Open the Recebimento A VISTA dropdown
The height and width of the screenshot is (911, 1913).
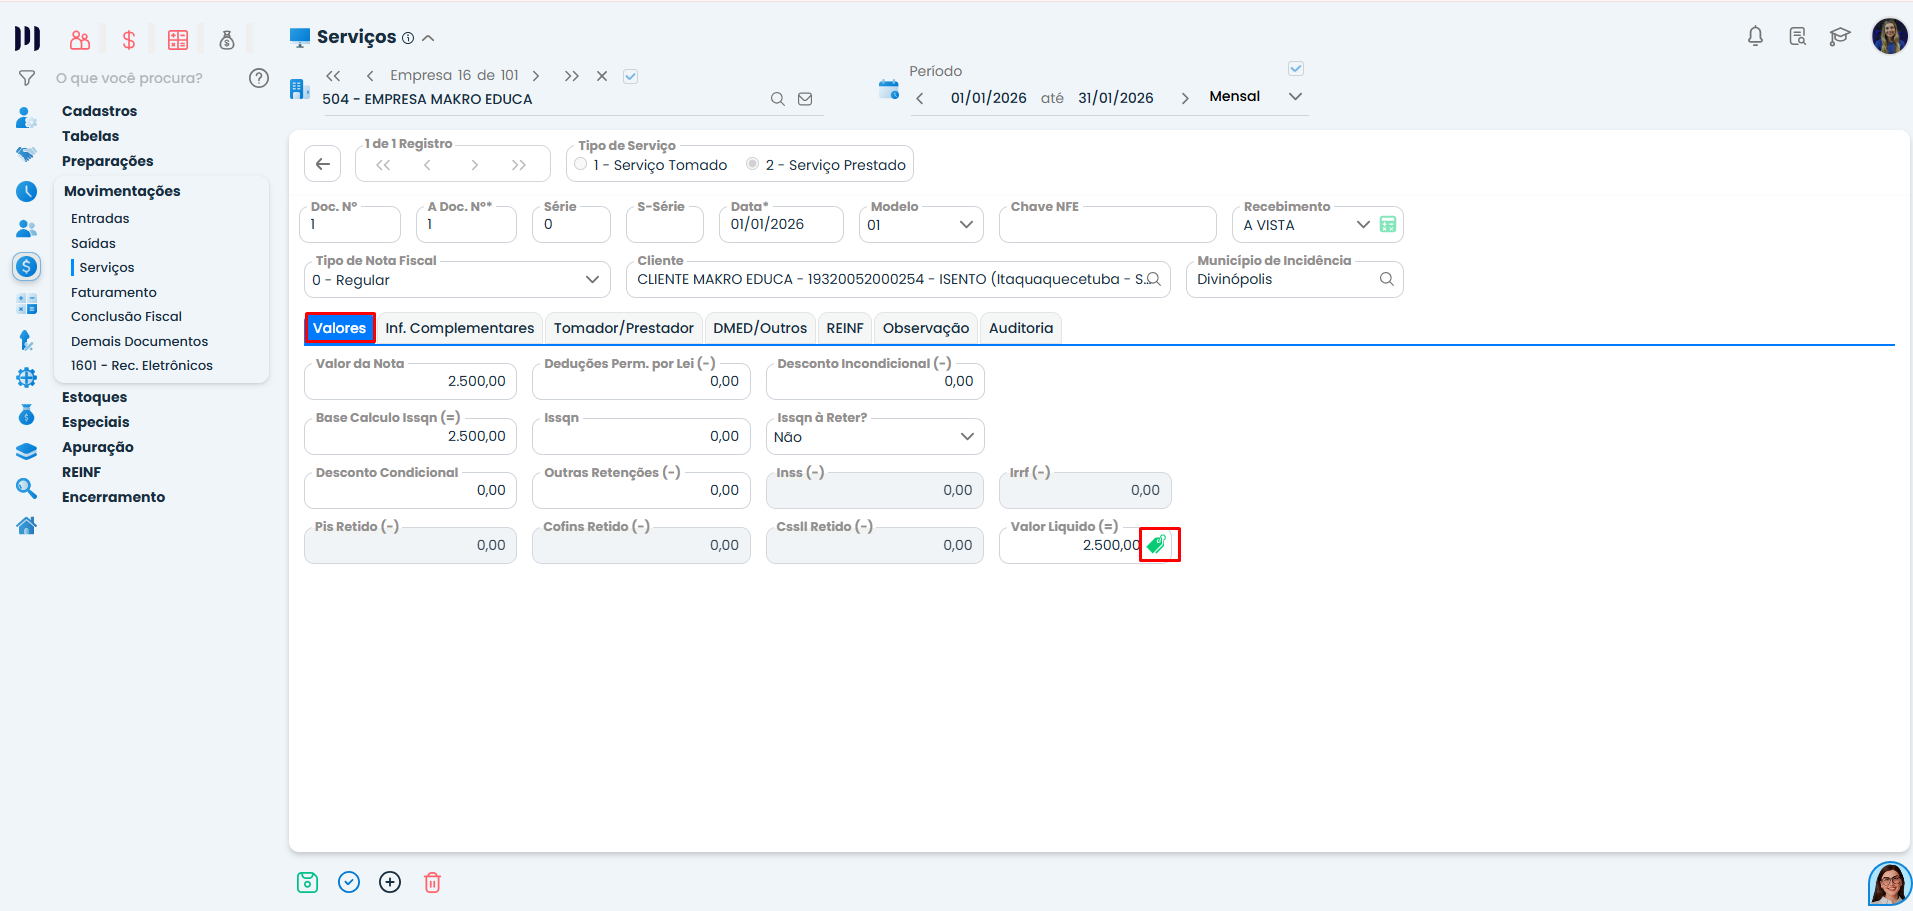point(1363,225)
